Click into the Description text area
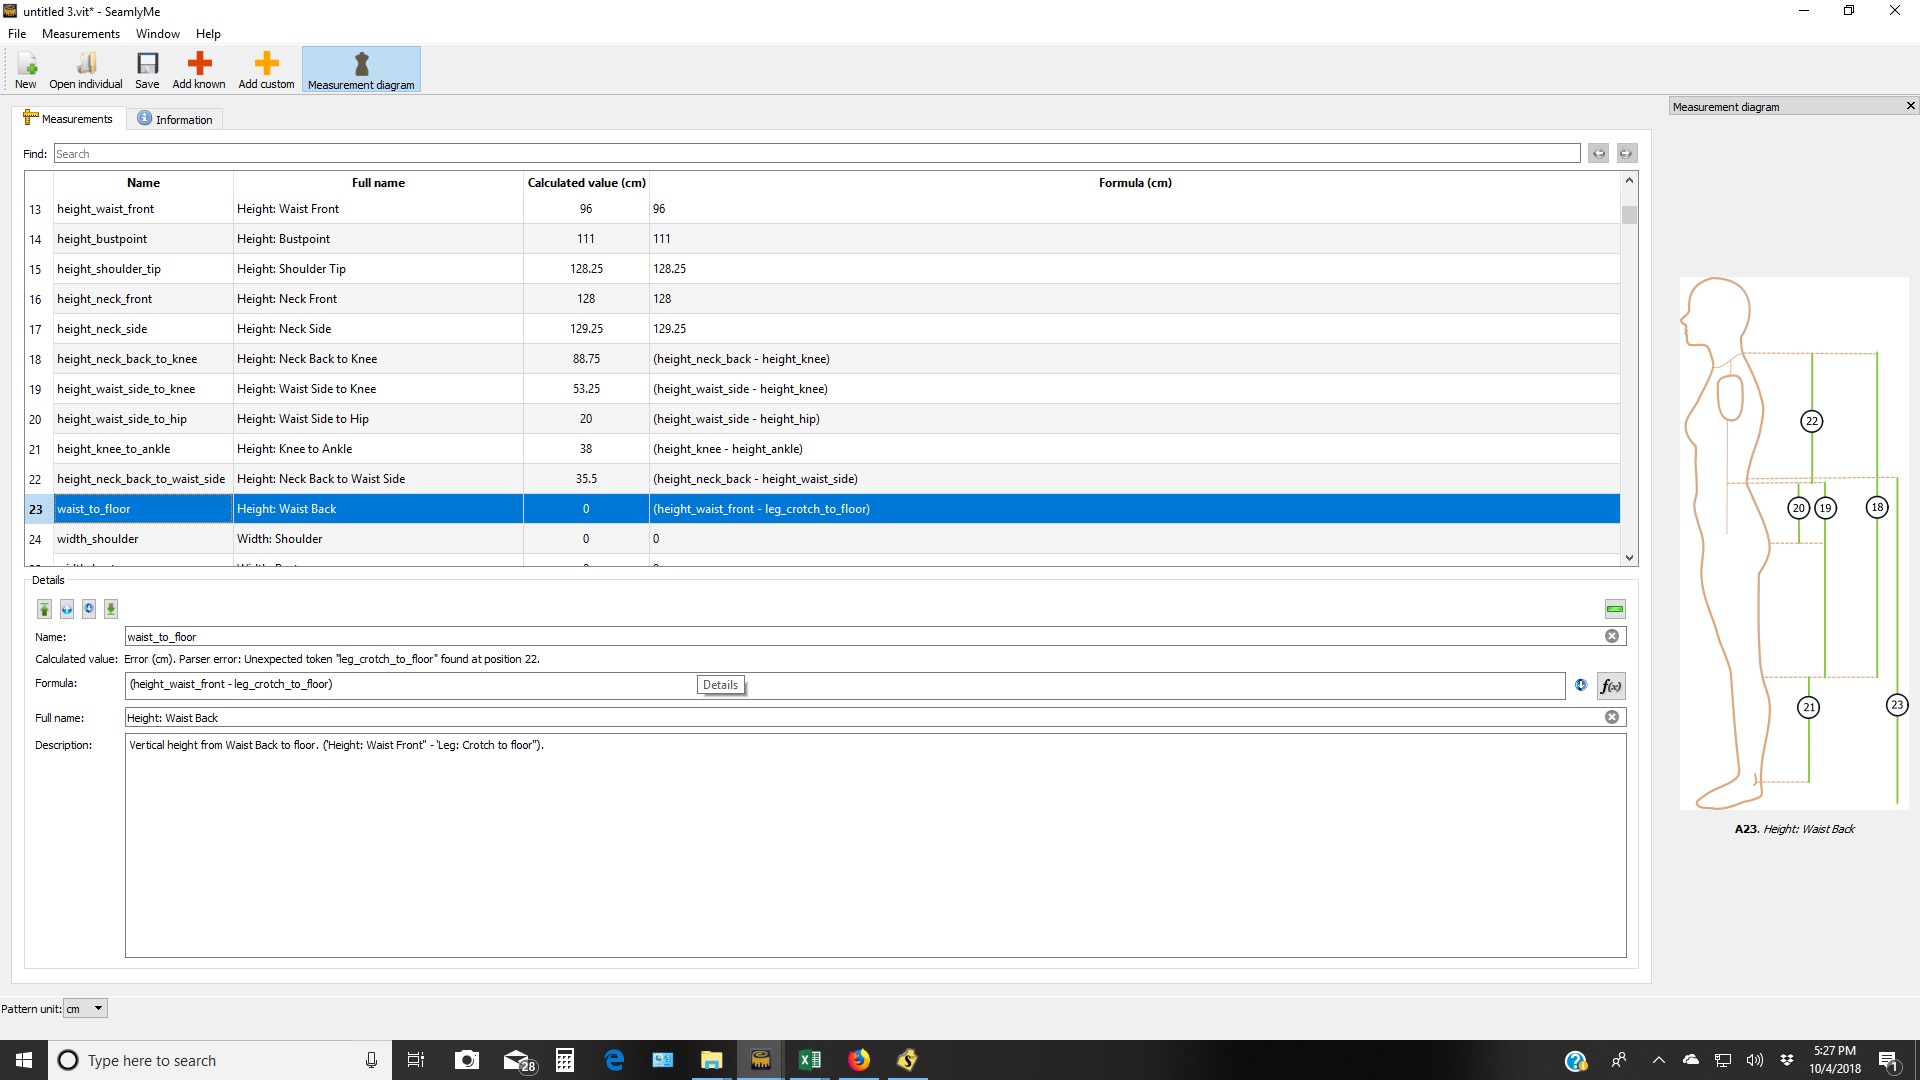 [x=875, y=846]
